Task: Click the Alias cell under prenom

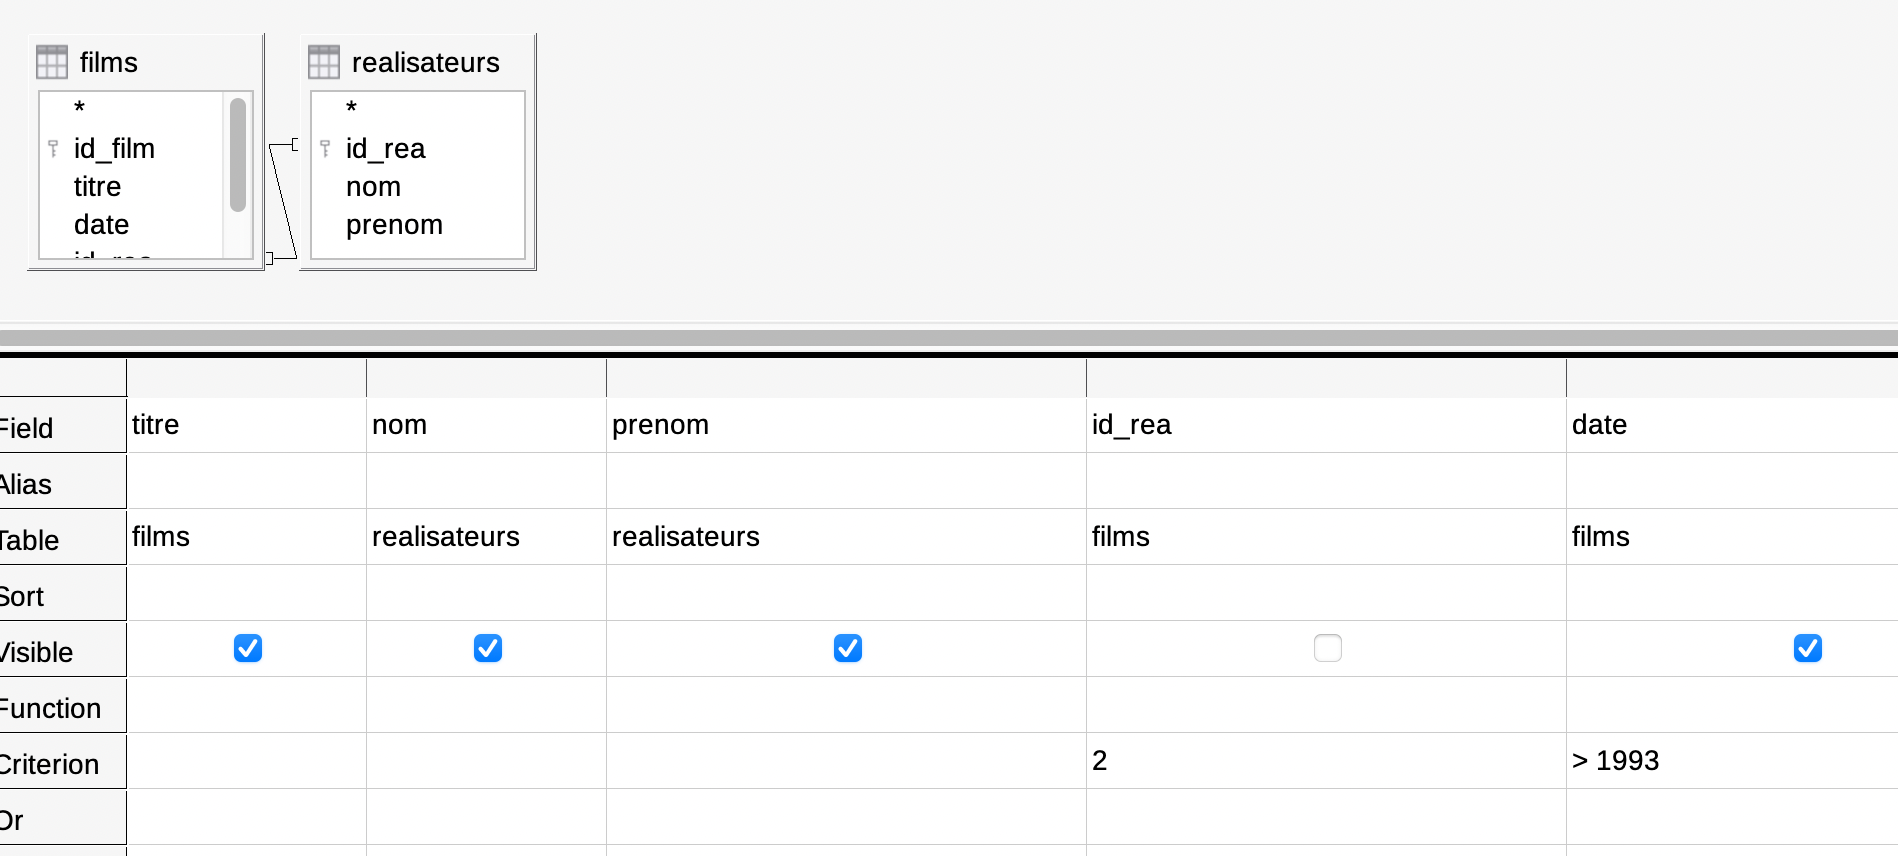Action: pyautogui.click(x=847, y=481)
